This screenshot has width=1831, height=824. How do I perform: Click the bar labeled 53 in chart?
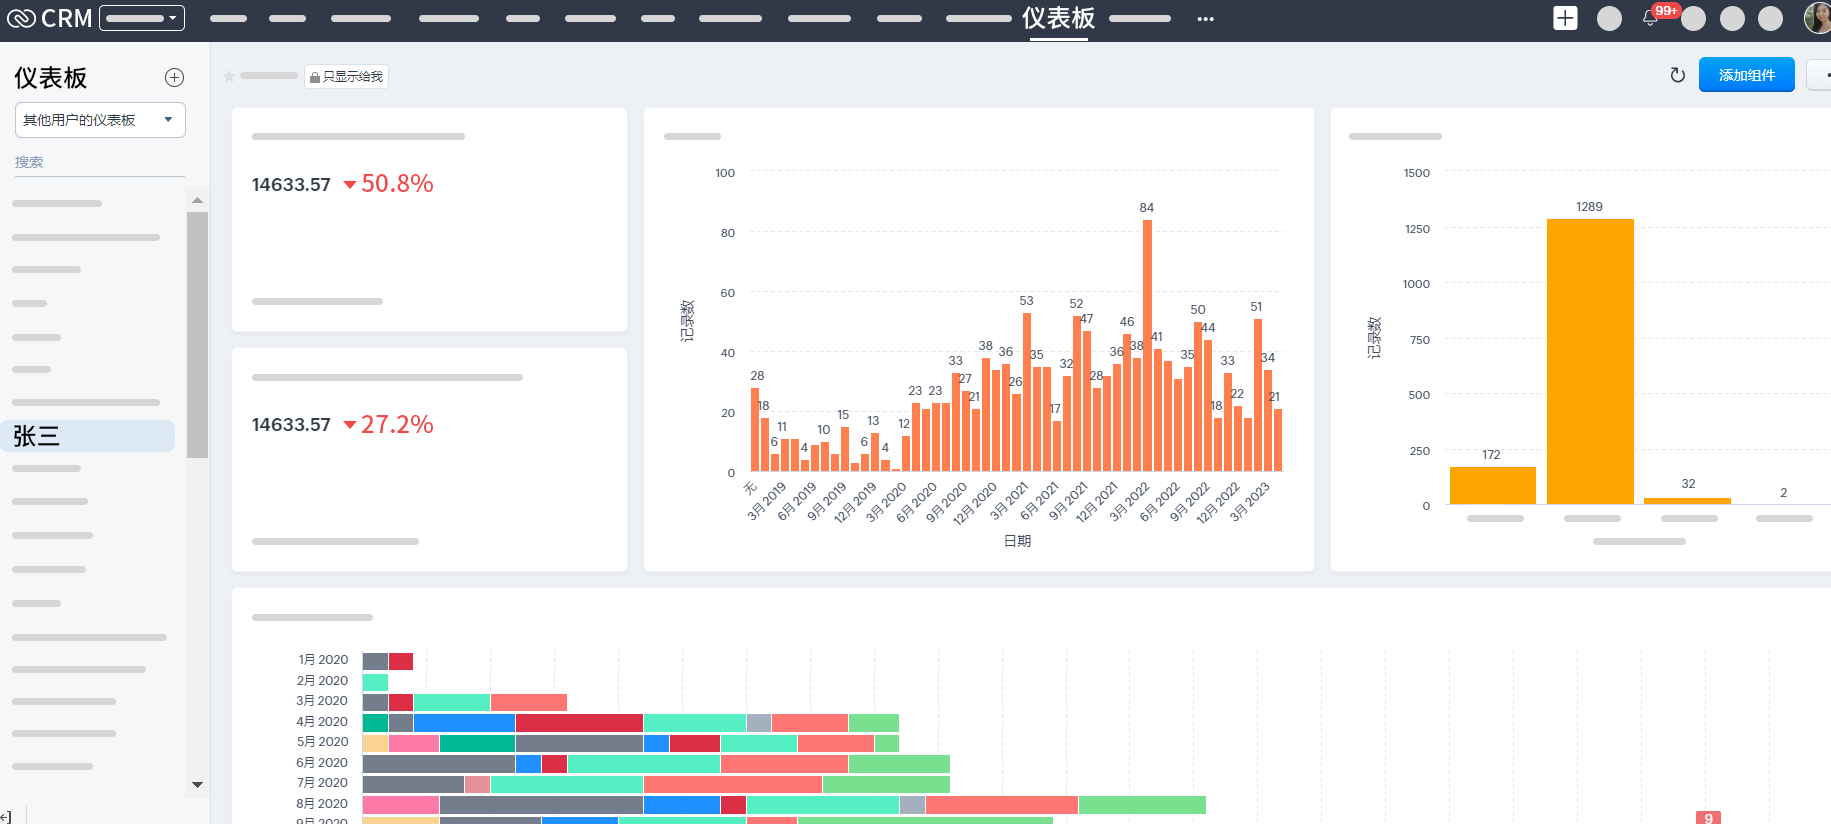coord(1027,392)
